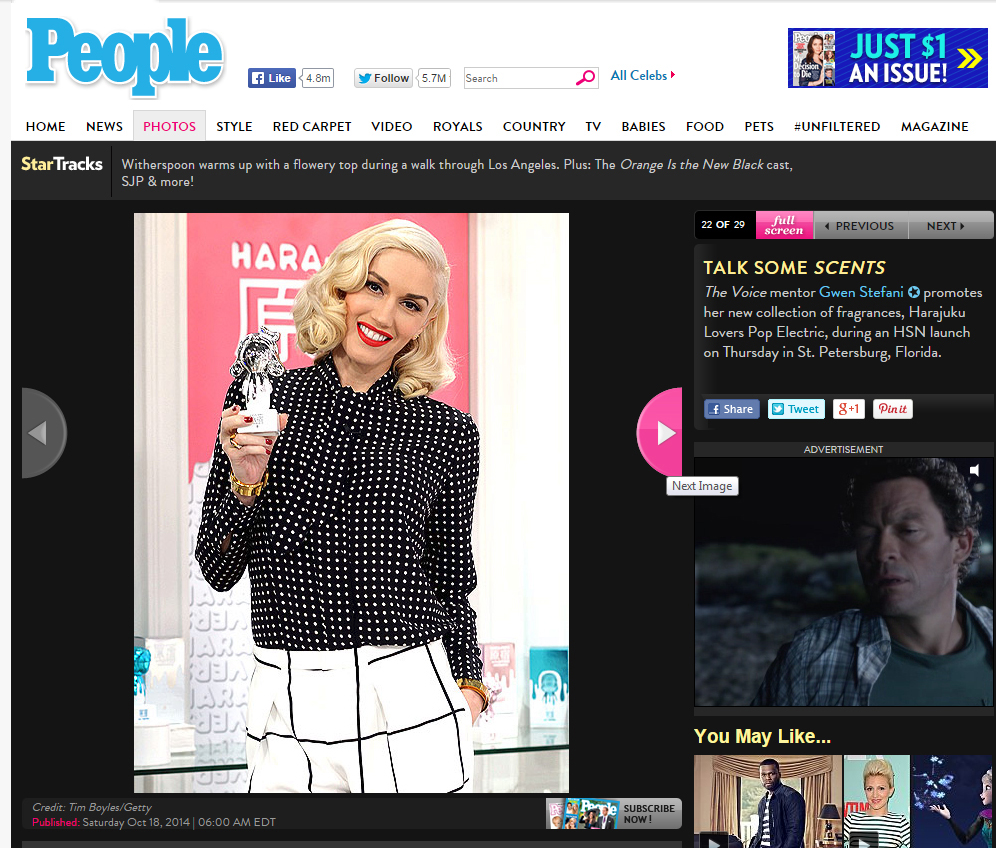Click the StarTracks heading

point(62,164)
